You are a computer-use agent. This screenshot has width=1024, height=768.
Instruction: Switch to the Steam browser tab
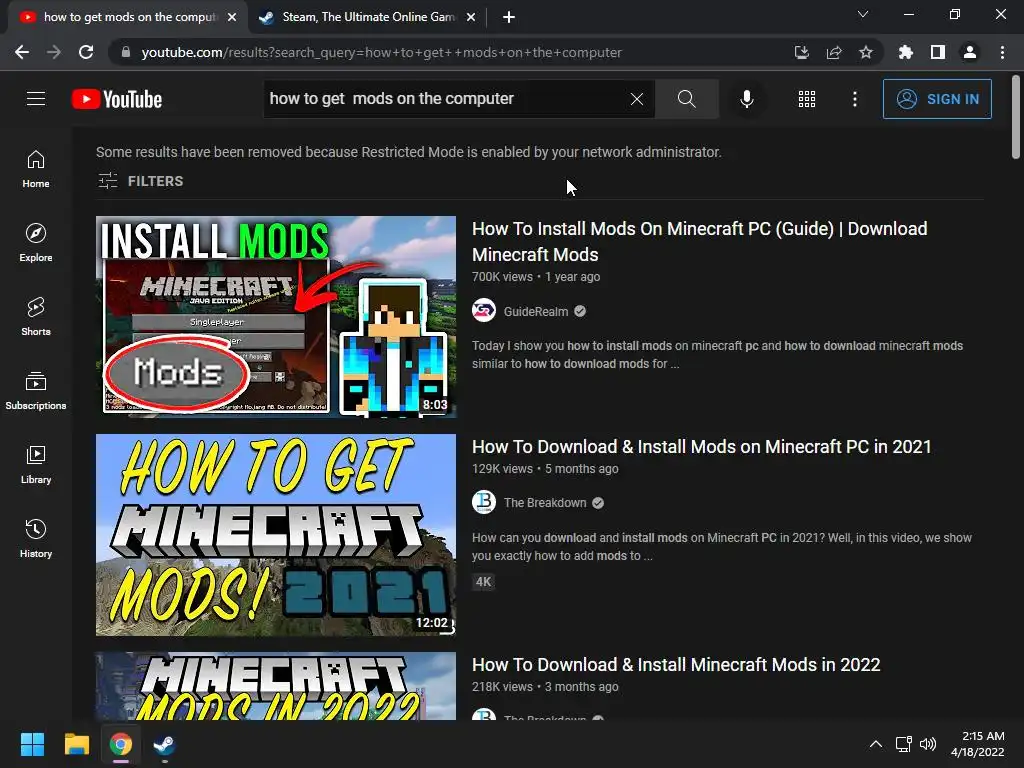point(366,17)
